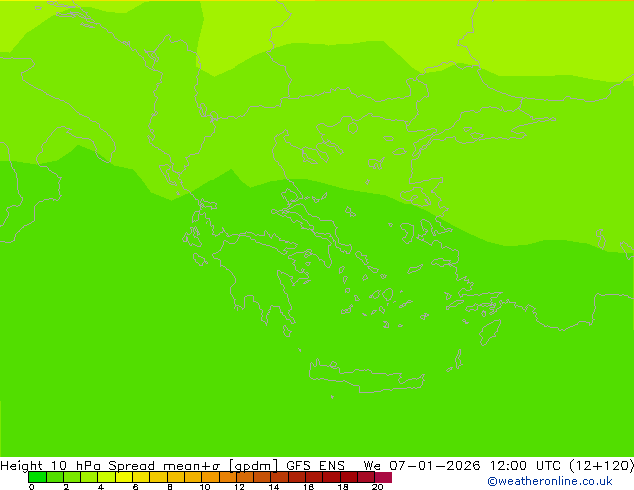Click legend scale number 16
Screen dimensions: 634x490
(x=309, y=487)
